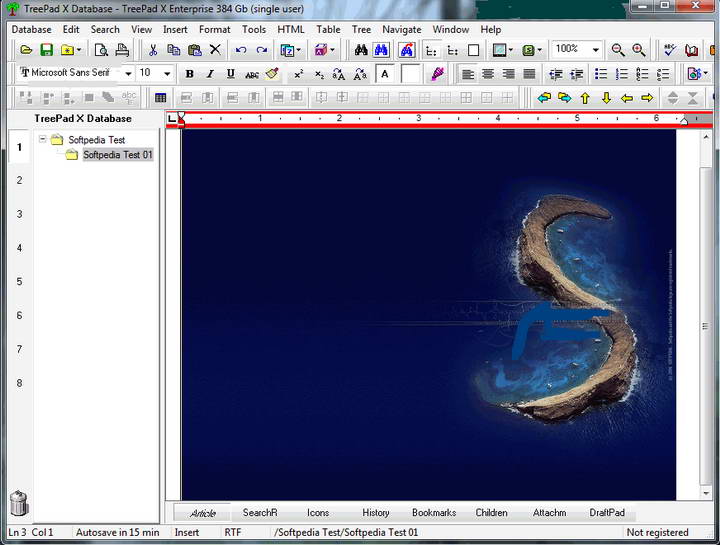The height and width of the screenshot is (545, 720).
Task: Open the insert object dropdown near list buttons
Action: [705, 73]
